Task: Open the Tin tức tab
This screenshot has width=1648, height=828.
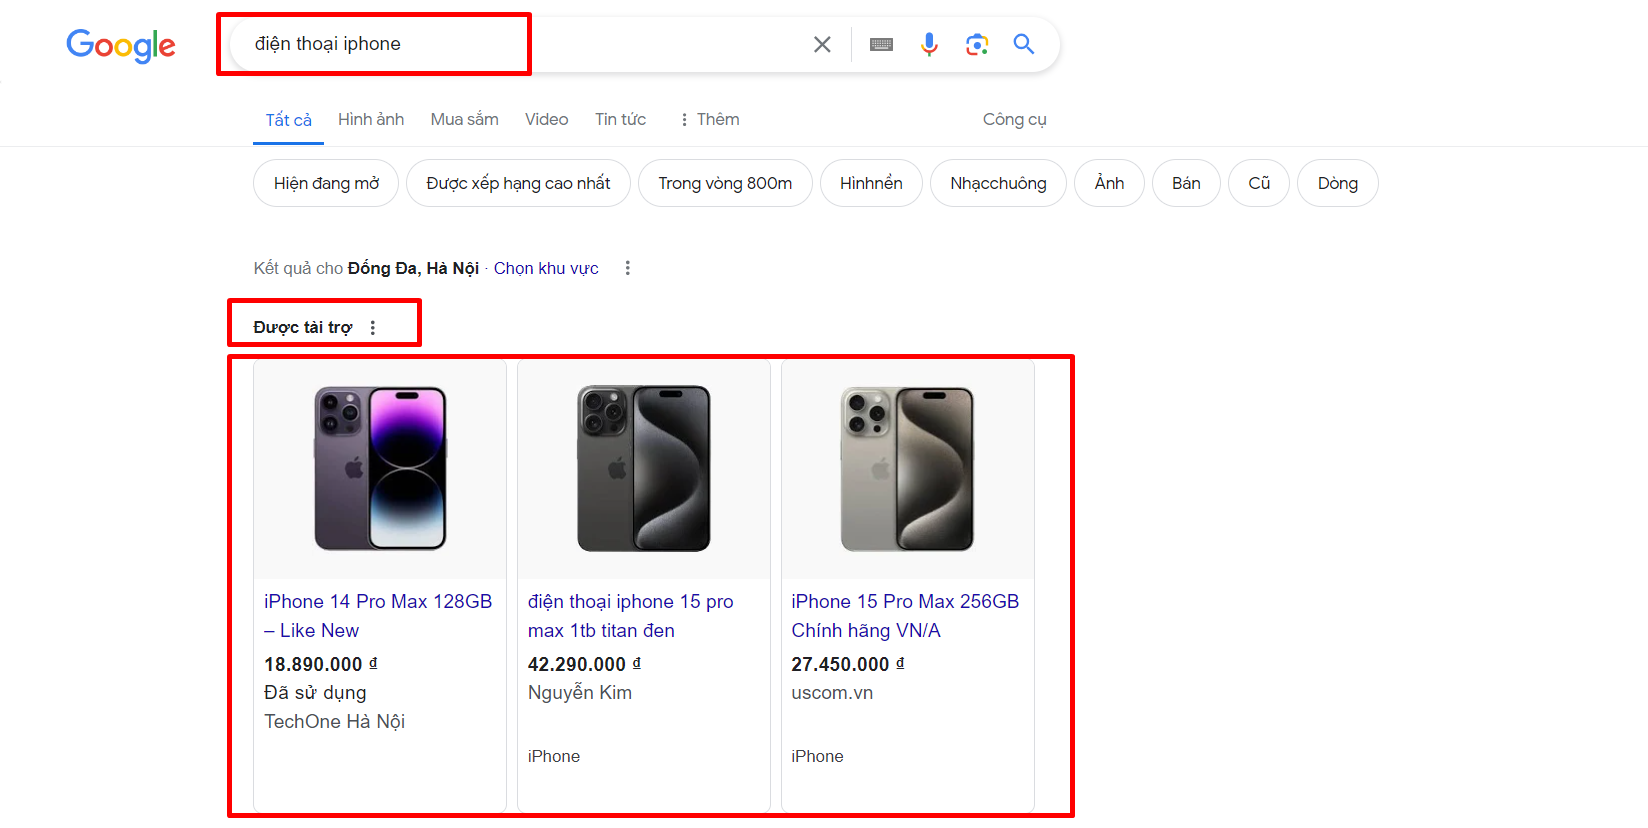Action: [620, 119]
